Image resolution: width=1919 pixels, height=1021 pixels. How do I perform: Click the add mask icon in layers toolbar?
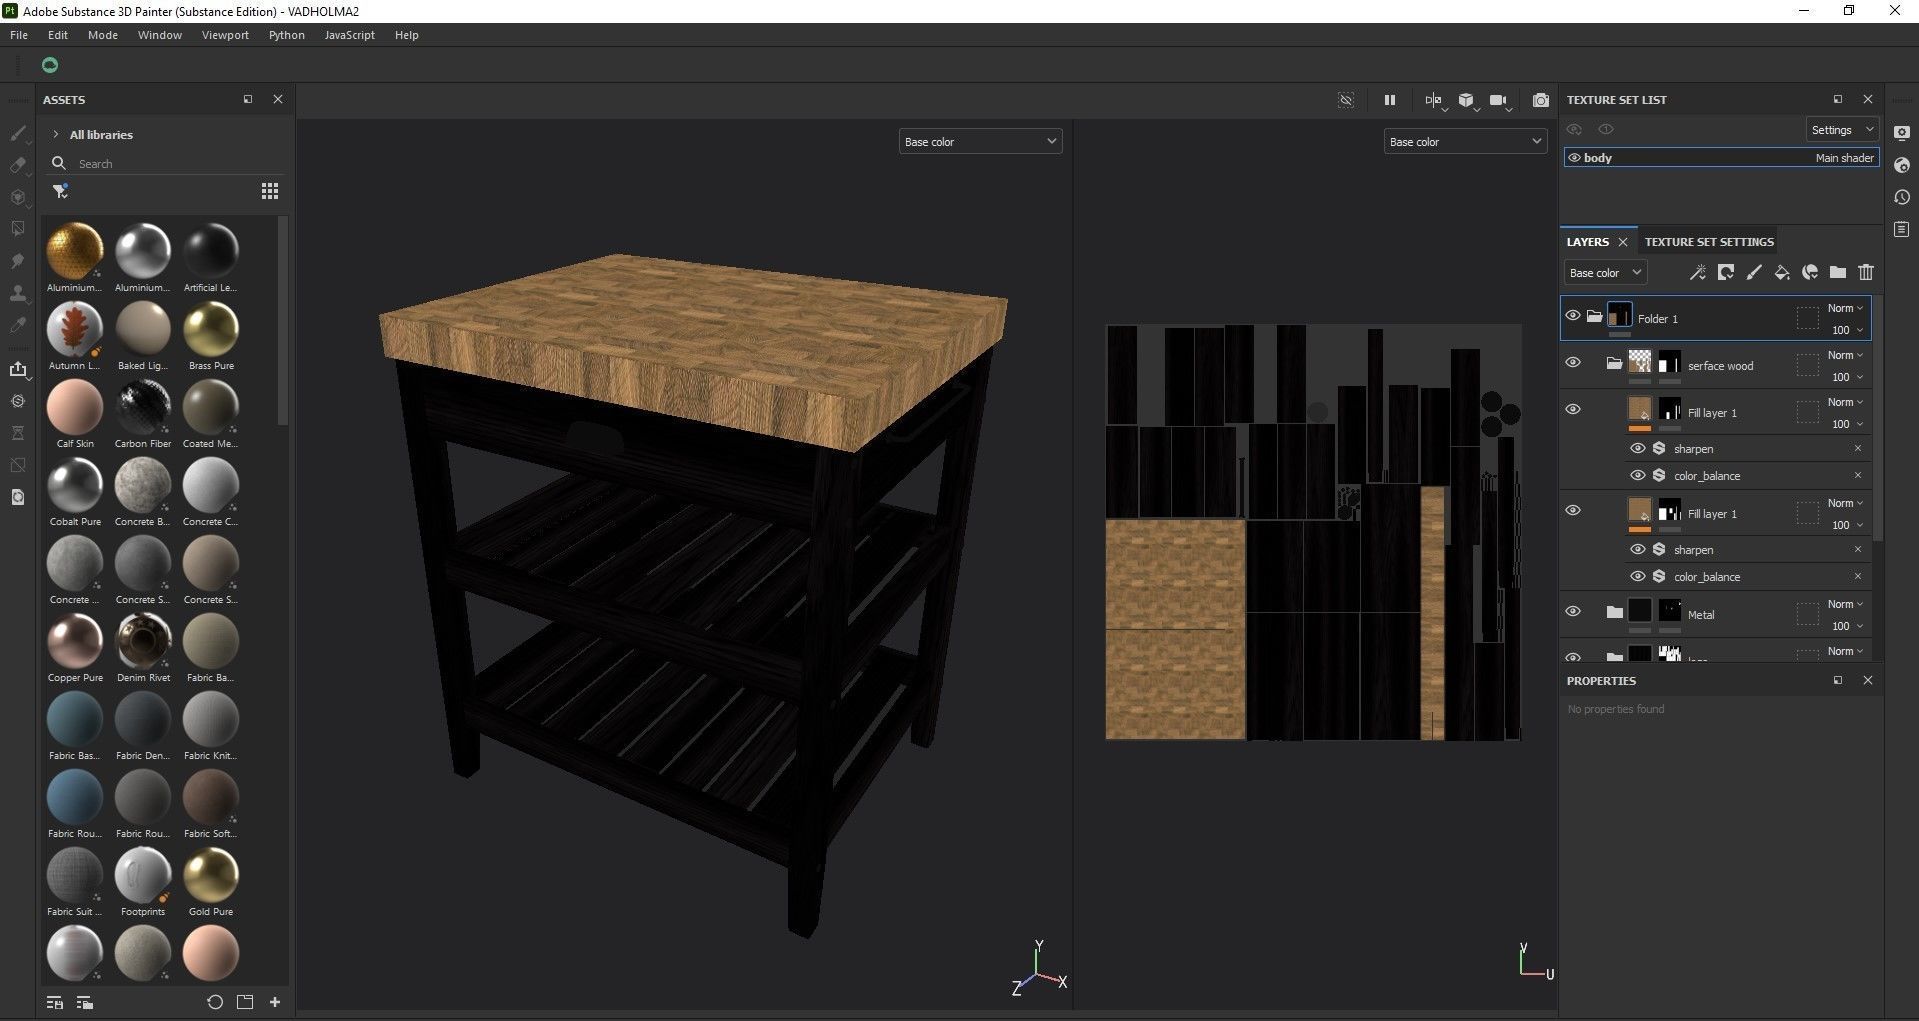tap(1725, 272)
